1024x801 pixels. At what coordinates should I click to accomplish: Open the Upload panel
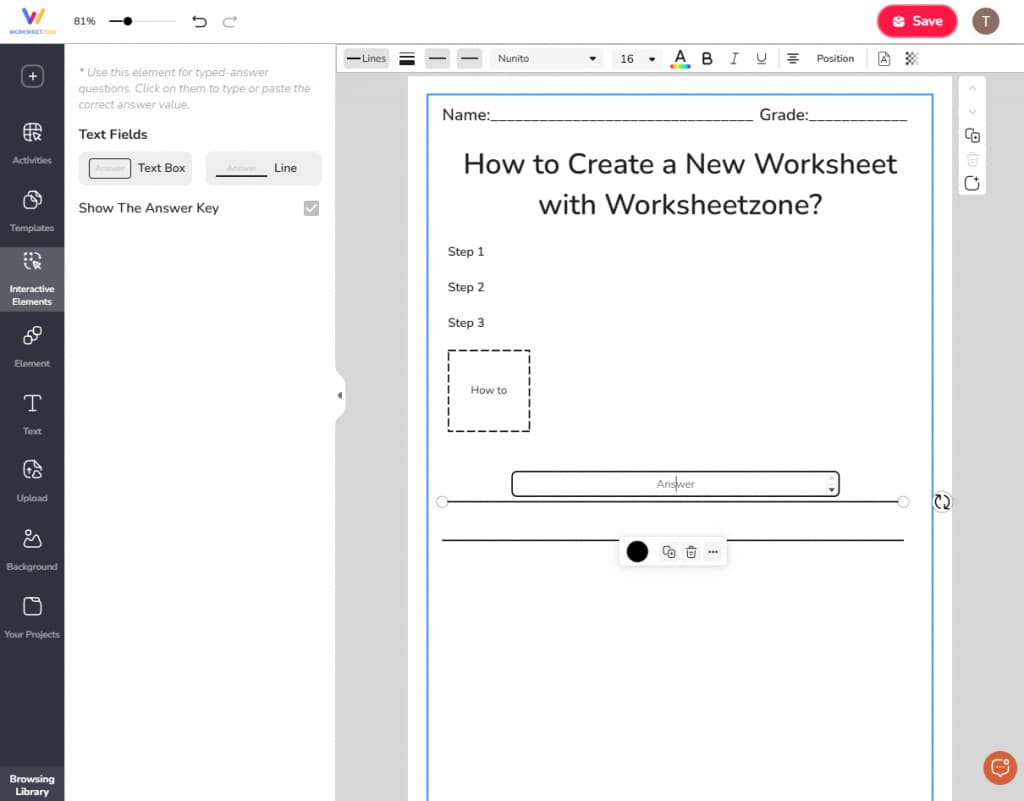[x=32, y=481]
